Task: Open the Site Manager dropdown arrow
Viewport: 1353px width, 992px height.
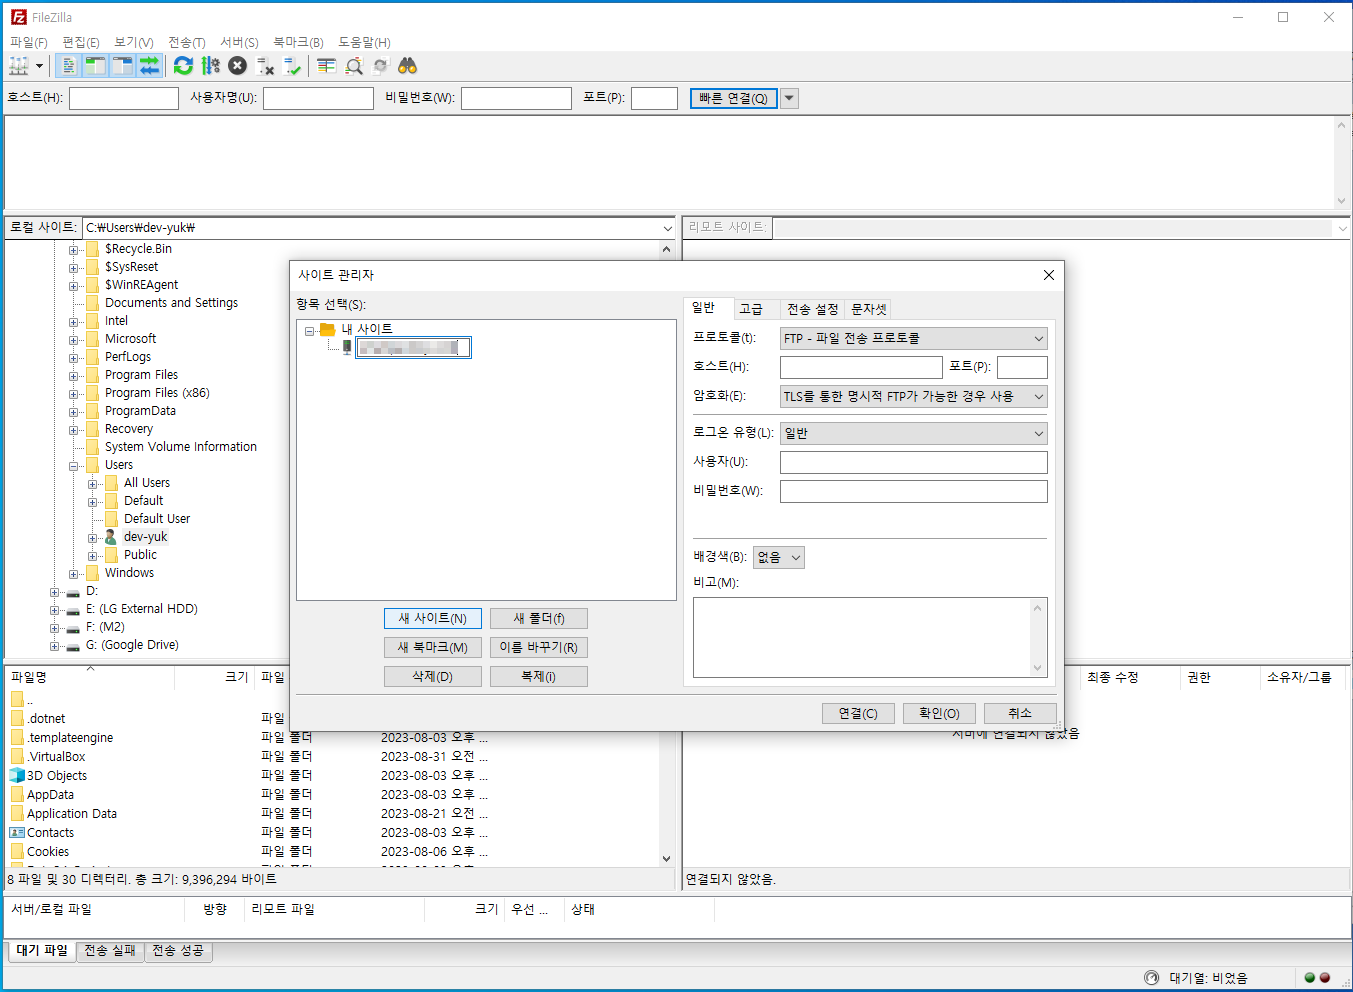Action: 40,66
